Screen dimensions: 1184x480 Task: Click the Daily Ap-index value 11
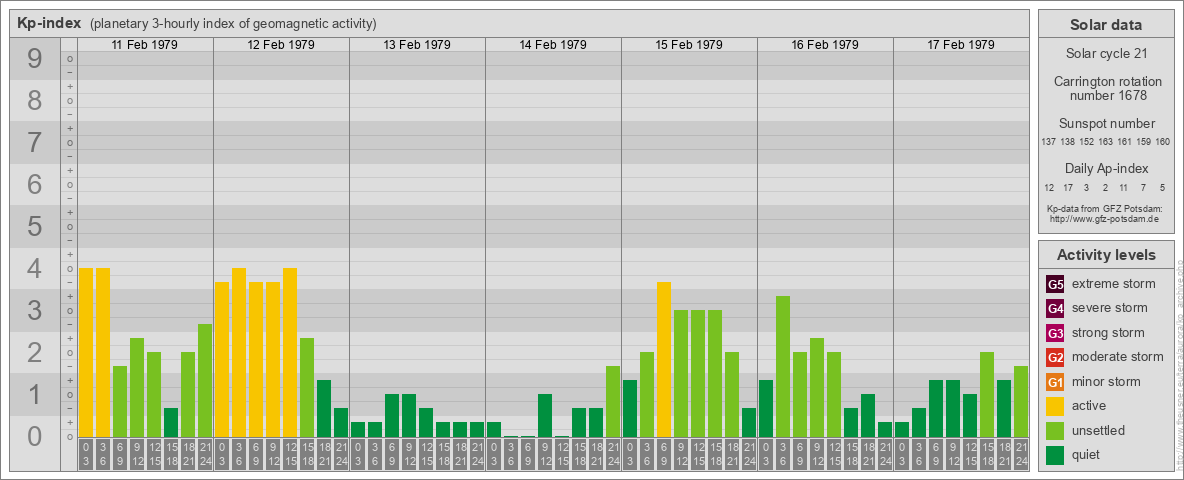(x=1123, y=187)
